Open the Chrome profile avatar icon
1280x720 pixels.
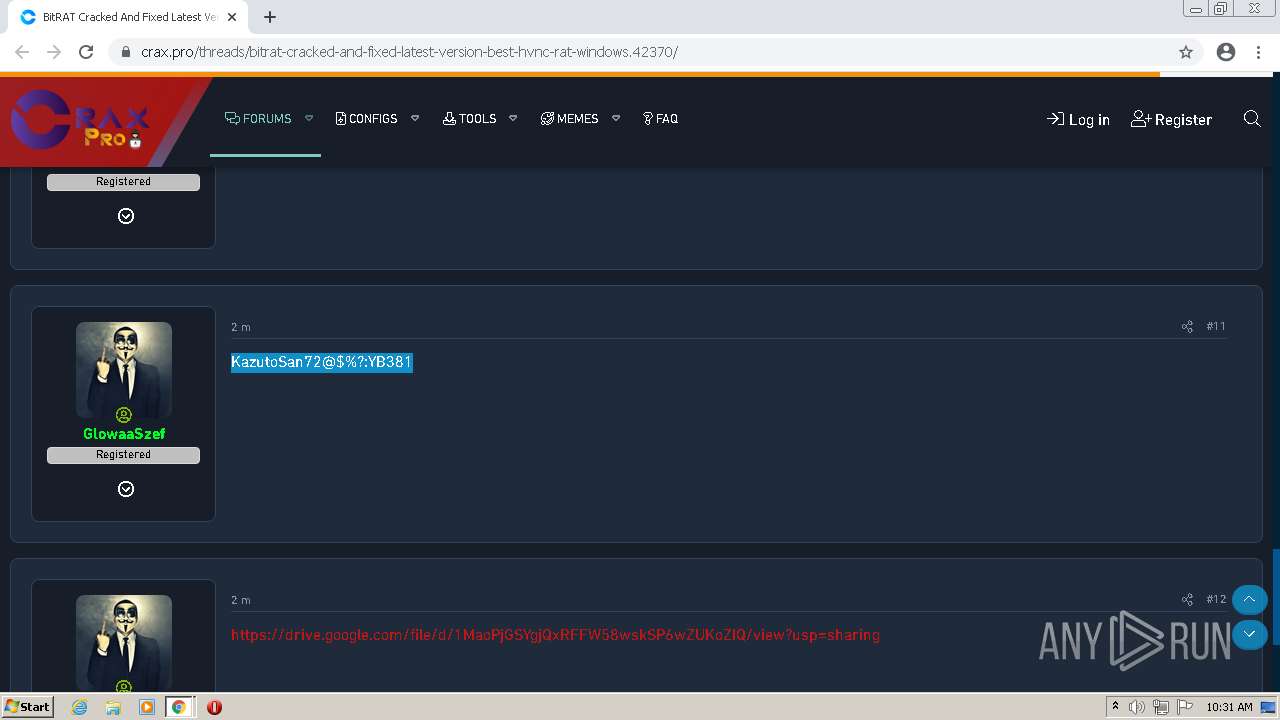click(1226, 52)
